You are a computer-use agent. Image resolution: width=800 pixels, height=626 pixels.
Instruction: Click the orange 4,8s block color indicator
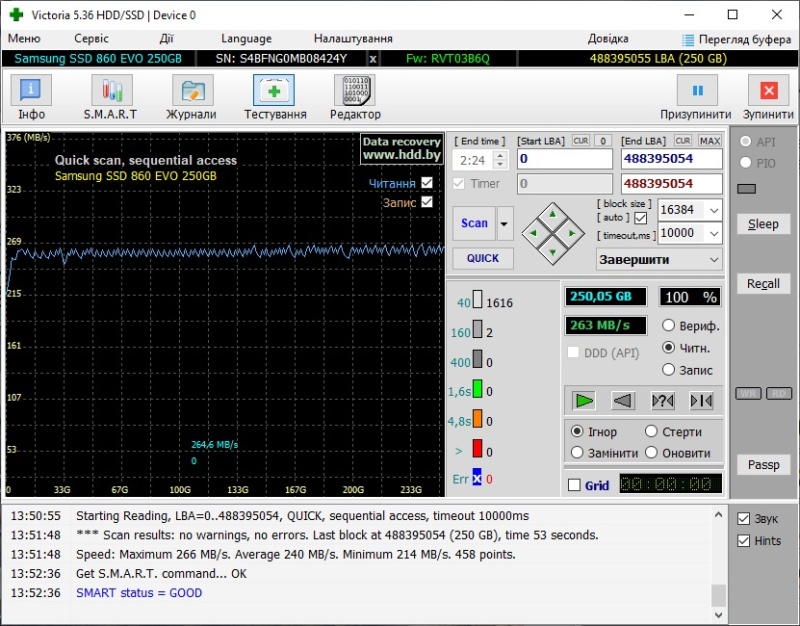click(478, 418)
